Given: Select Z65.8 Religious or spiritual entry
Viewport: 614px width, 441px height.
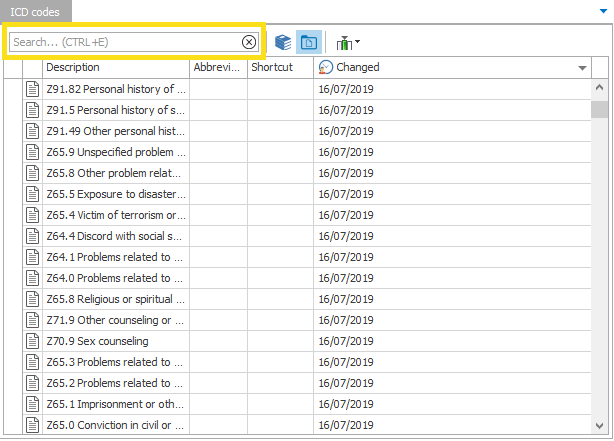Looking at the screenshot, I should click(x=116, y=299).
